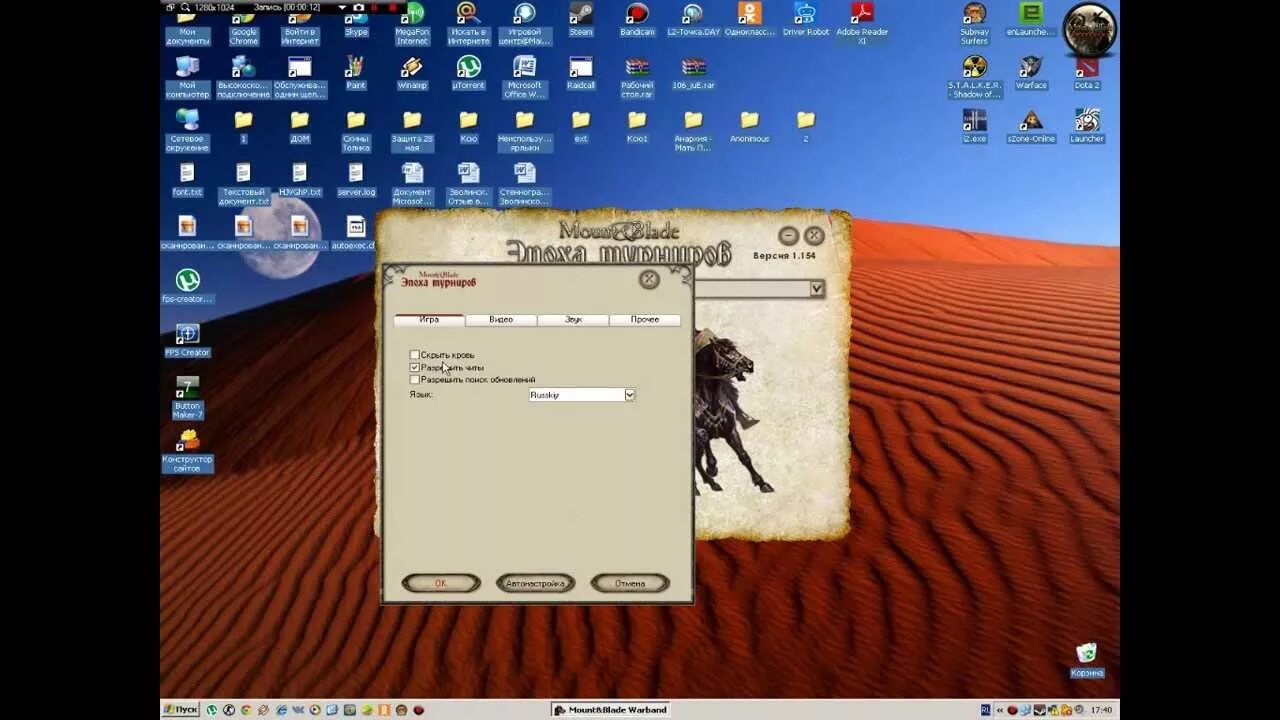Screen dimensions: 1280x720
Task: Open the Microsoft Office Word shortcut
Action: click(524, 78)
